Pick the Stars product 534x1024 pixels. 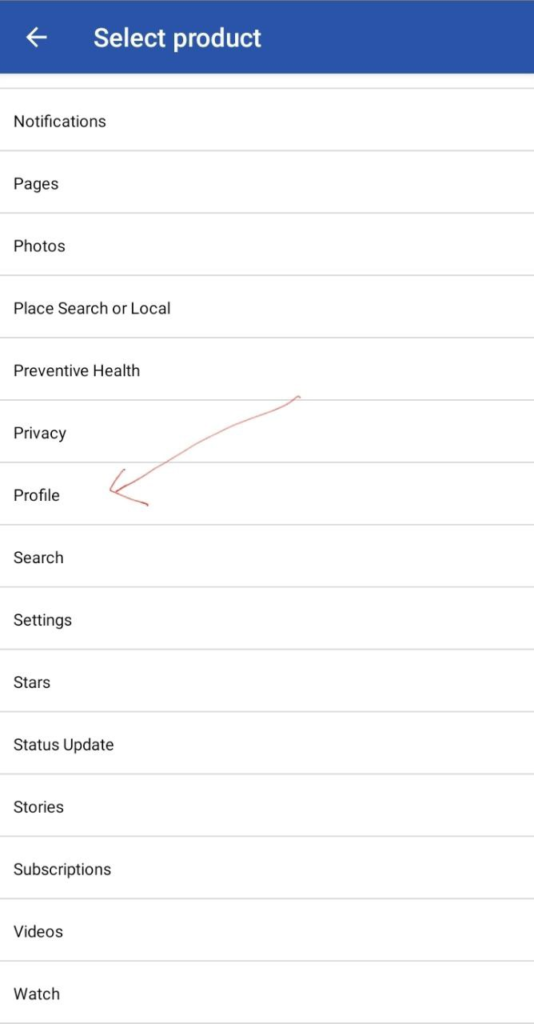(267, 682)
